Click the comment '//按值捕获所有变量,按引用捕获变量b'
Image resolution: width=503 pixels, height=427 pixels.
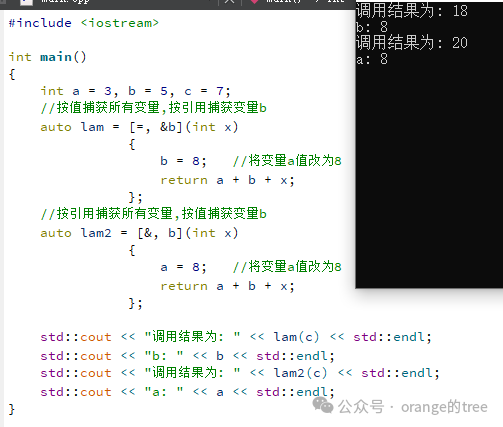(x=153, y=108)
